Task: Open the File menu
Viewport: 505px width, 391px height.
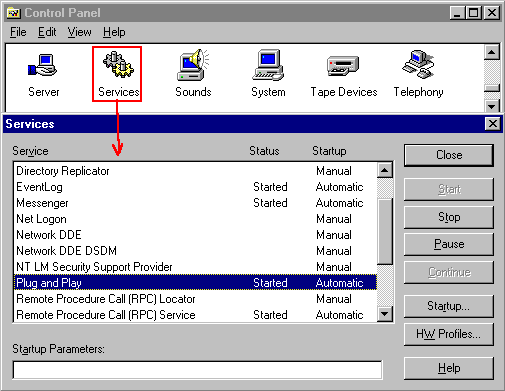Action: pos(18,32)
